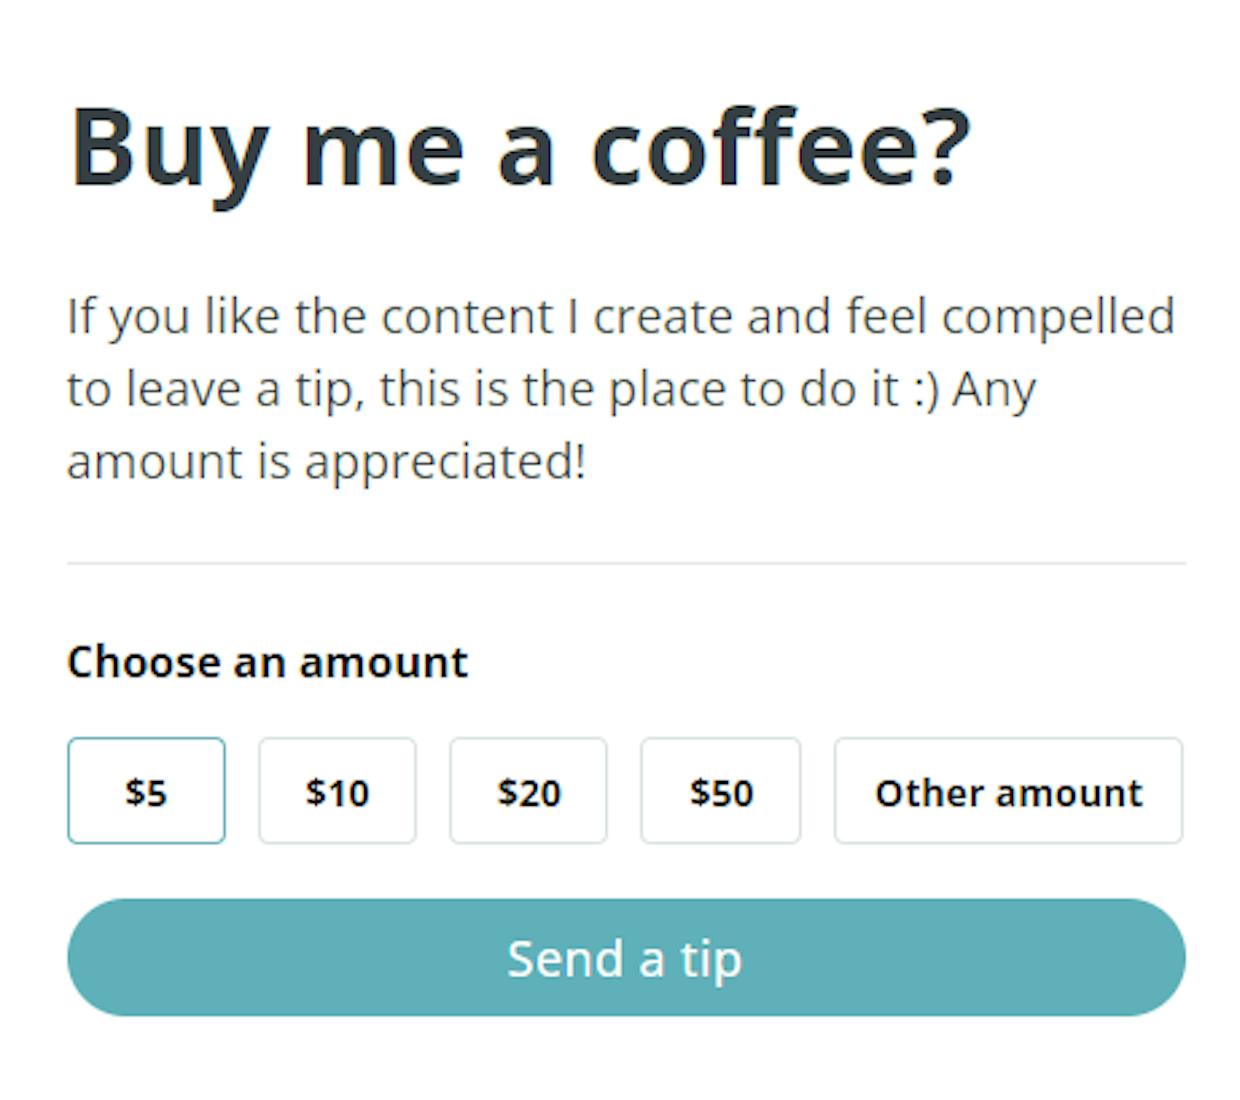1240x1100 pixels.
Task: Click the word "Choose" in the amount label
Action: (143, 662)
